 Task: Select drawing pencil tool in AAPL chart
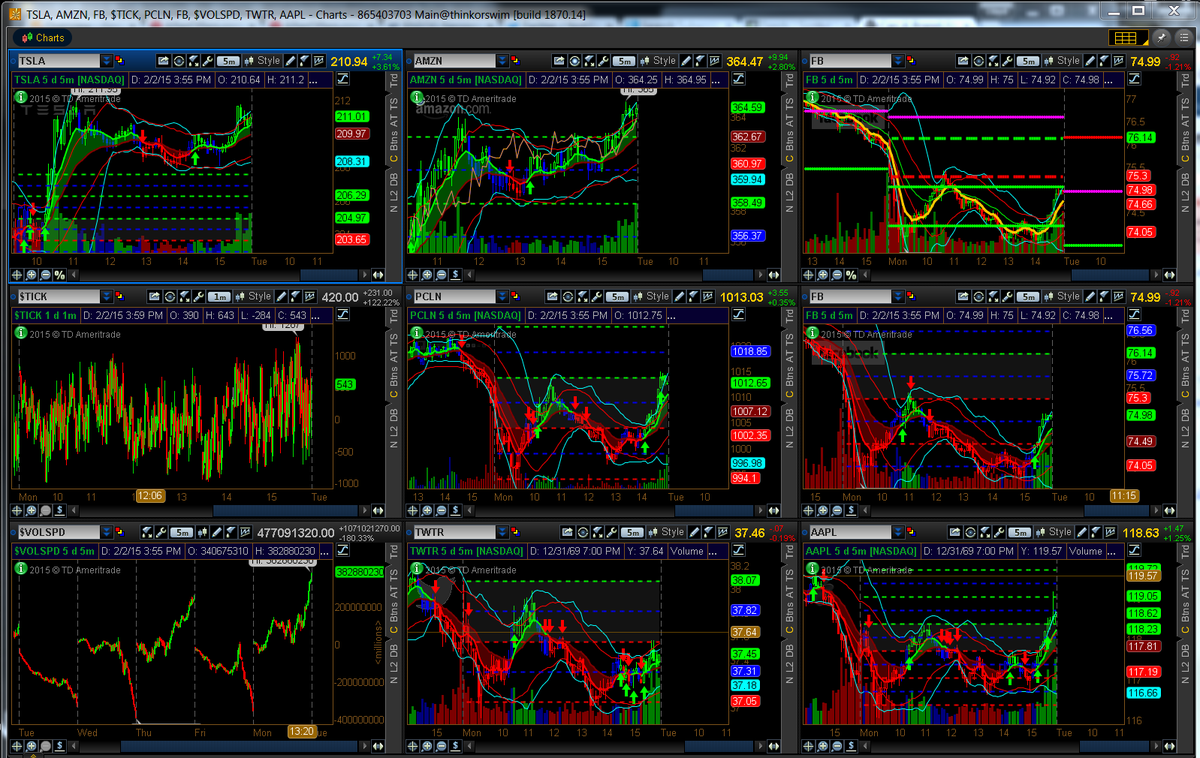pyautogui.click(x=1082, y=533)
